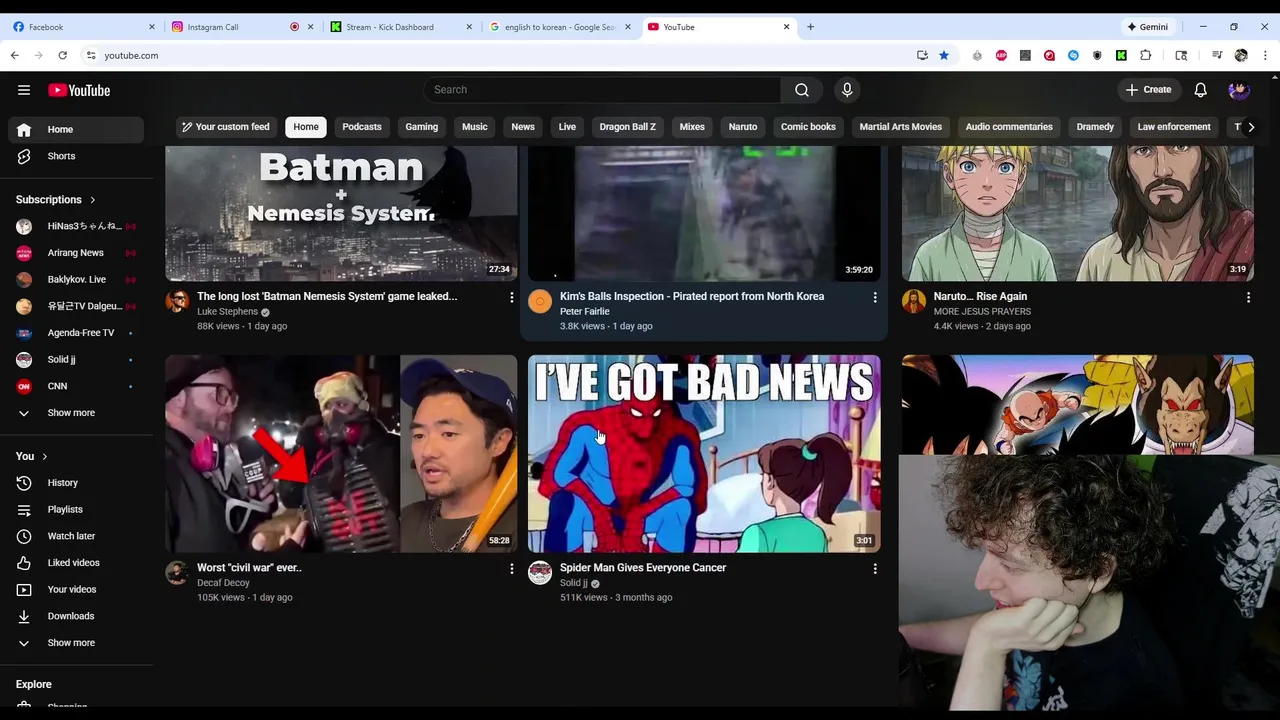Open Your custom feed chip
Viewport: 1280px width, 720px height.
tap(225, 127)
